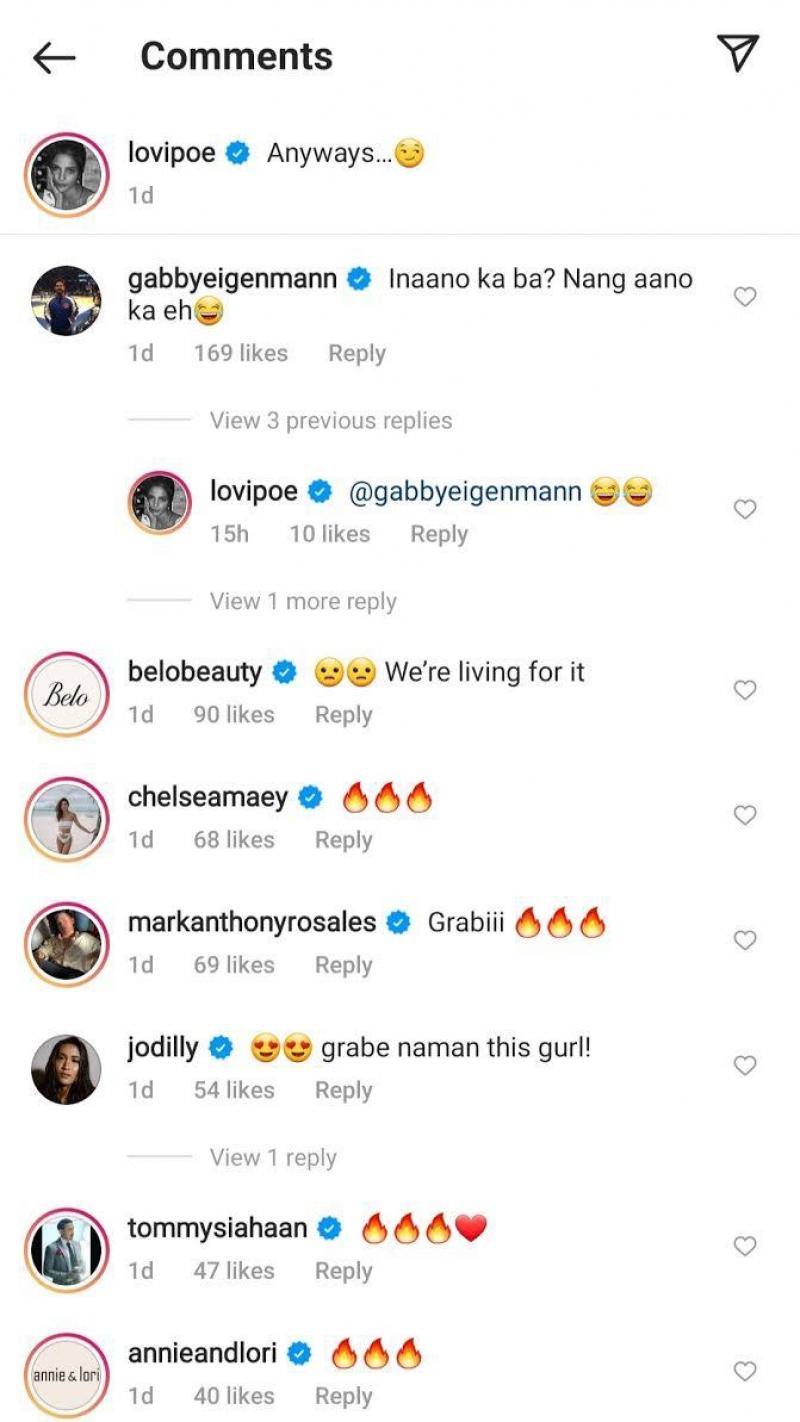Heart tommysiahaan's comment
This screenshot has width=800, height=1422.
[x=745, y=1246]
